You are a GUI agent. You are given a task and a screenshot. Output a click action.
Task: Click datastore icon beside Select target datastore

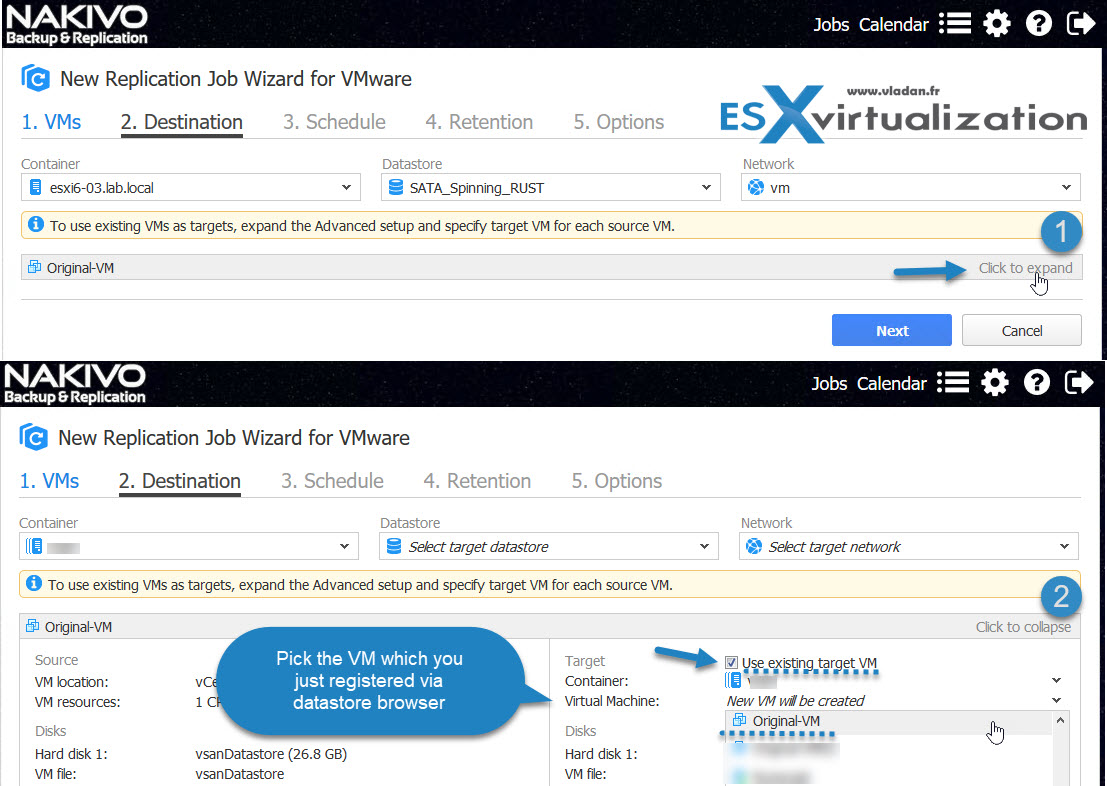click(x=394, y=547)
